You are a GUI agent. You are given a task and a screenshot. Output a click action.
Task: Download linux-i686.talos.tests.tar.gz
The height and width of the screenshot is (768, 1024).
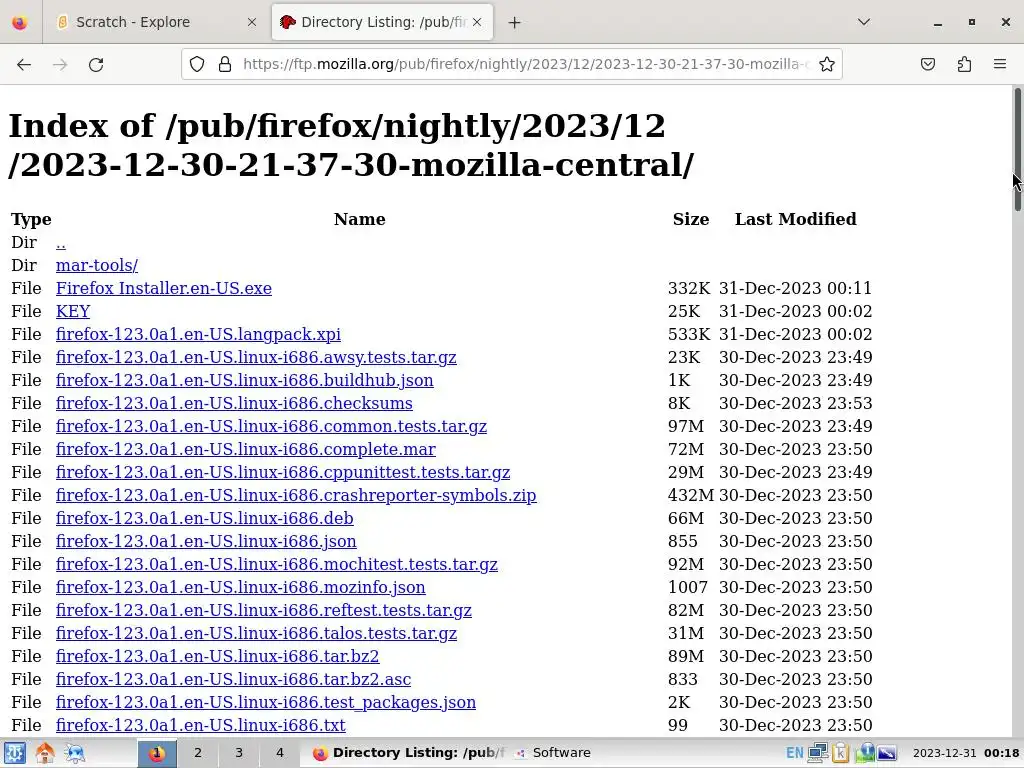point(257,633)
